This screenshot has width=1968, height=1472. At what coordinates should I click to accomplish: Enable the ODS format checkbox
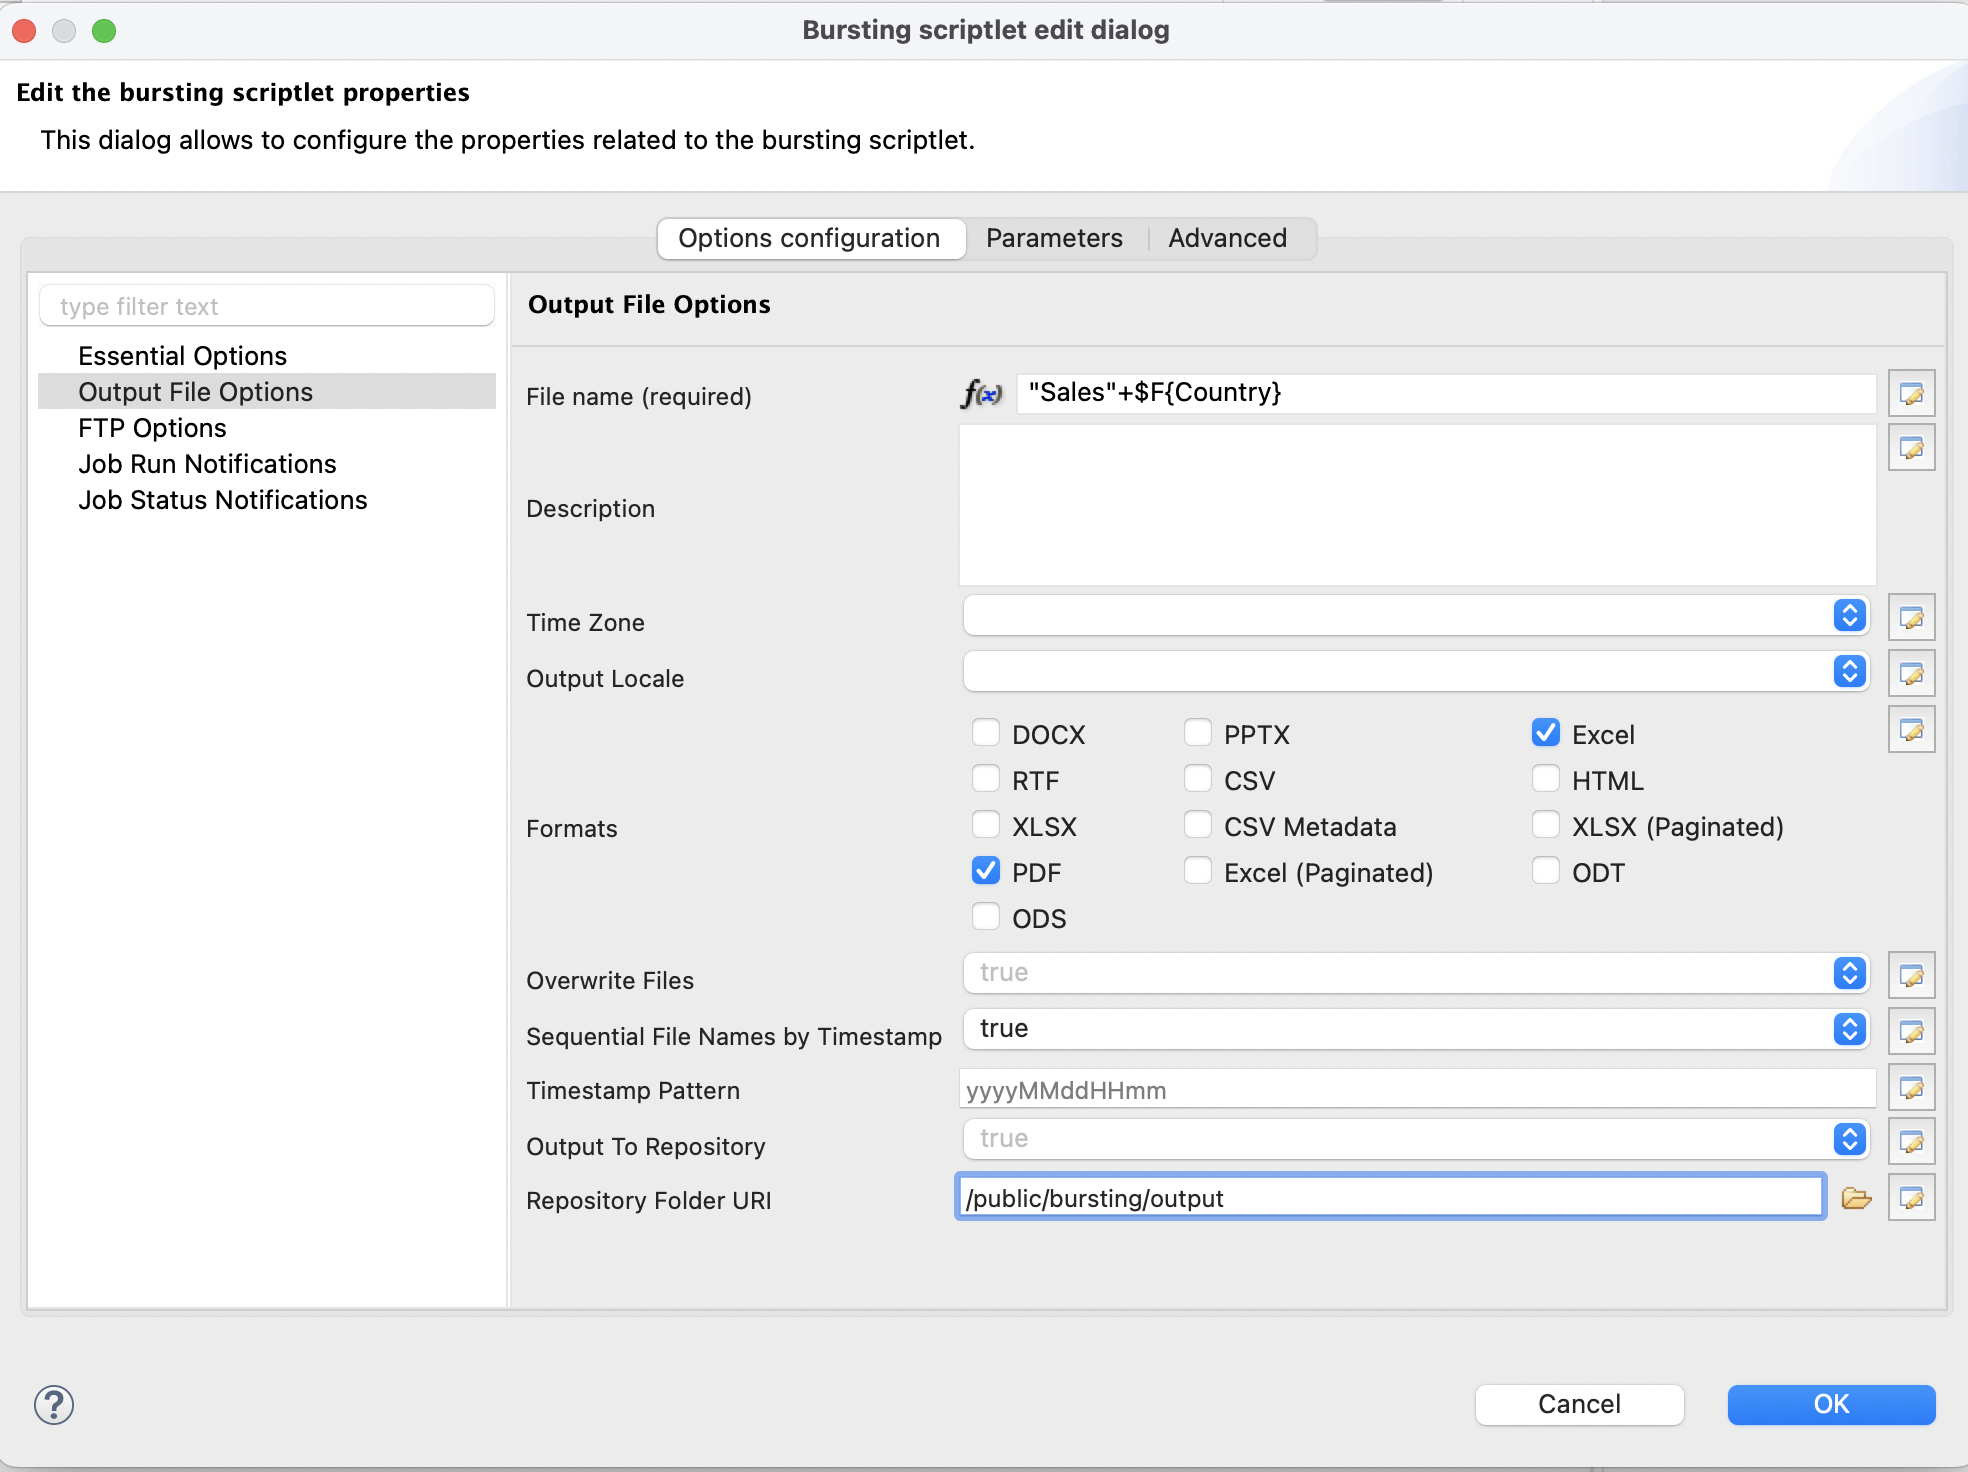pos(986,917)
